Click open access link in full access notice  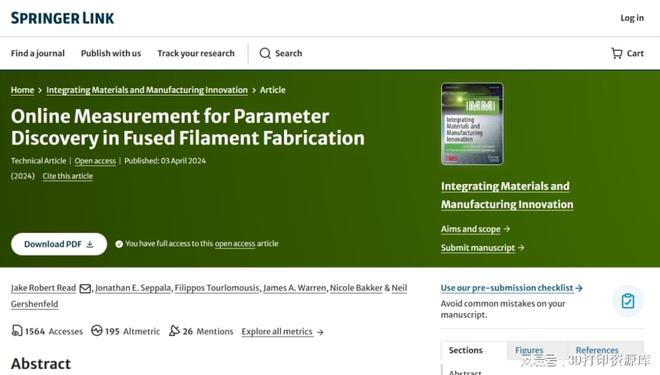pyautogui.click(x=235, y=244)
